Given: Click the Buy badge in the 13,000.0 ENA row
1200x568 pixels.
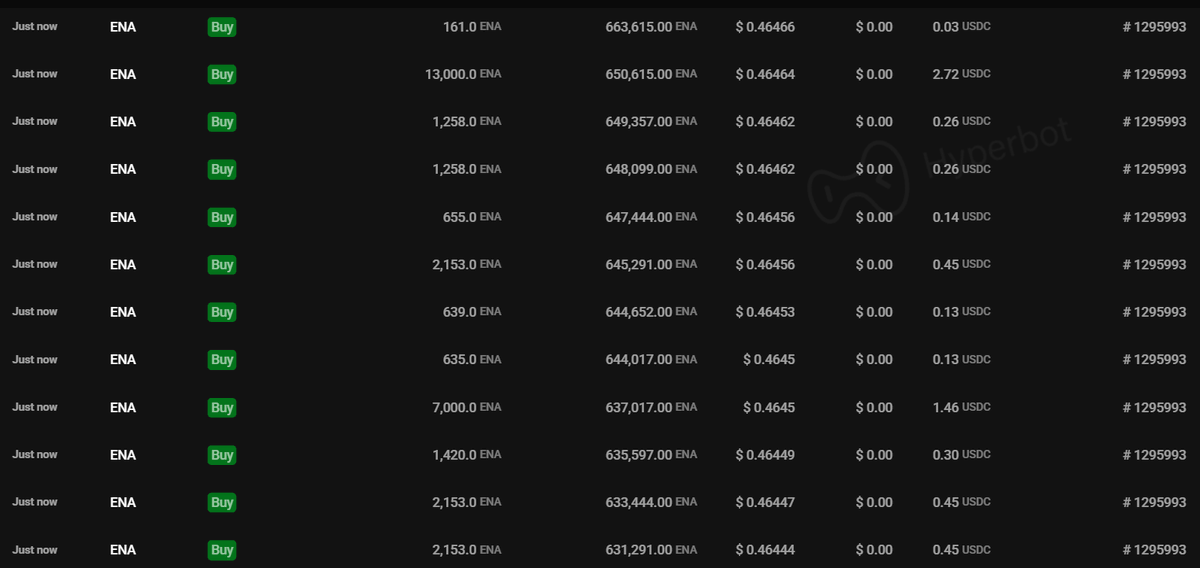Looking at the screenshot, I should pyautogui.click(x=222, y=74).
